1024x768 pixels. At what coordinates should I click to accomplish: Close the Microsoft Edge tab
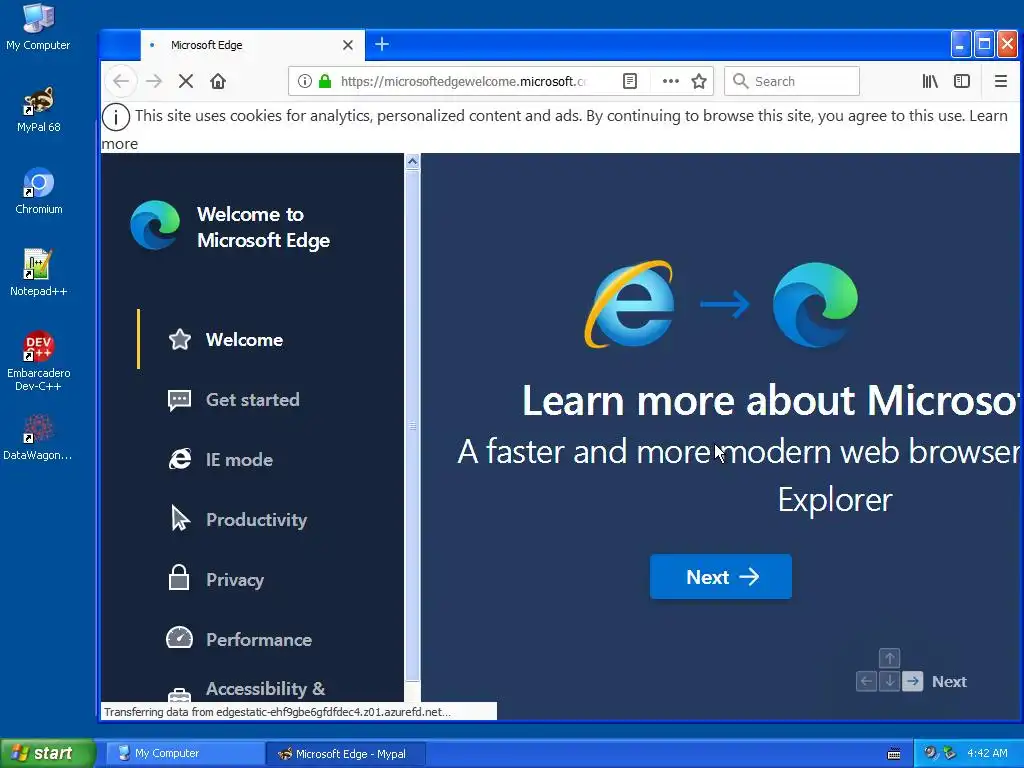point(348,45)
